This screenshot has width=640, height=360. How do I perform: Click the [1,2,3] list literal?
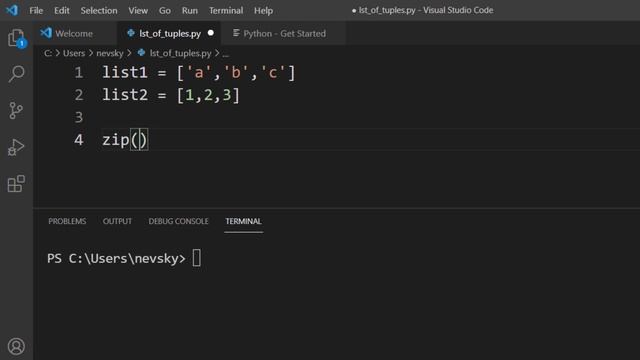[208, 95]
